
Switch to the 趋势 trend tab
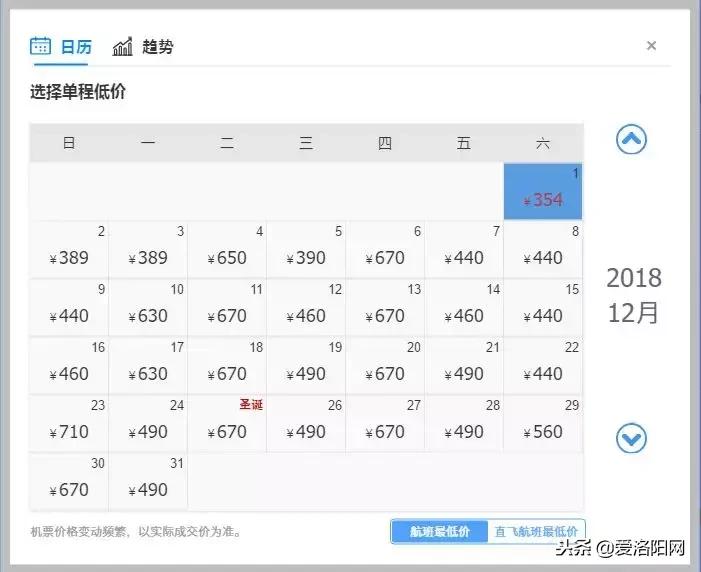click(143, 47)
